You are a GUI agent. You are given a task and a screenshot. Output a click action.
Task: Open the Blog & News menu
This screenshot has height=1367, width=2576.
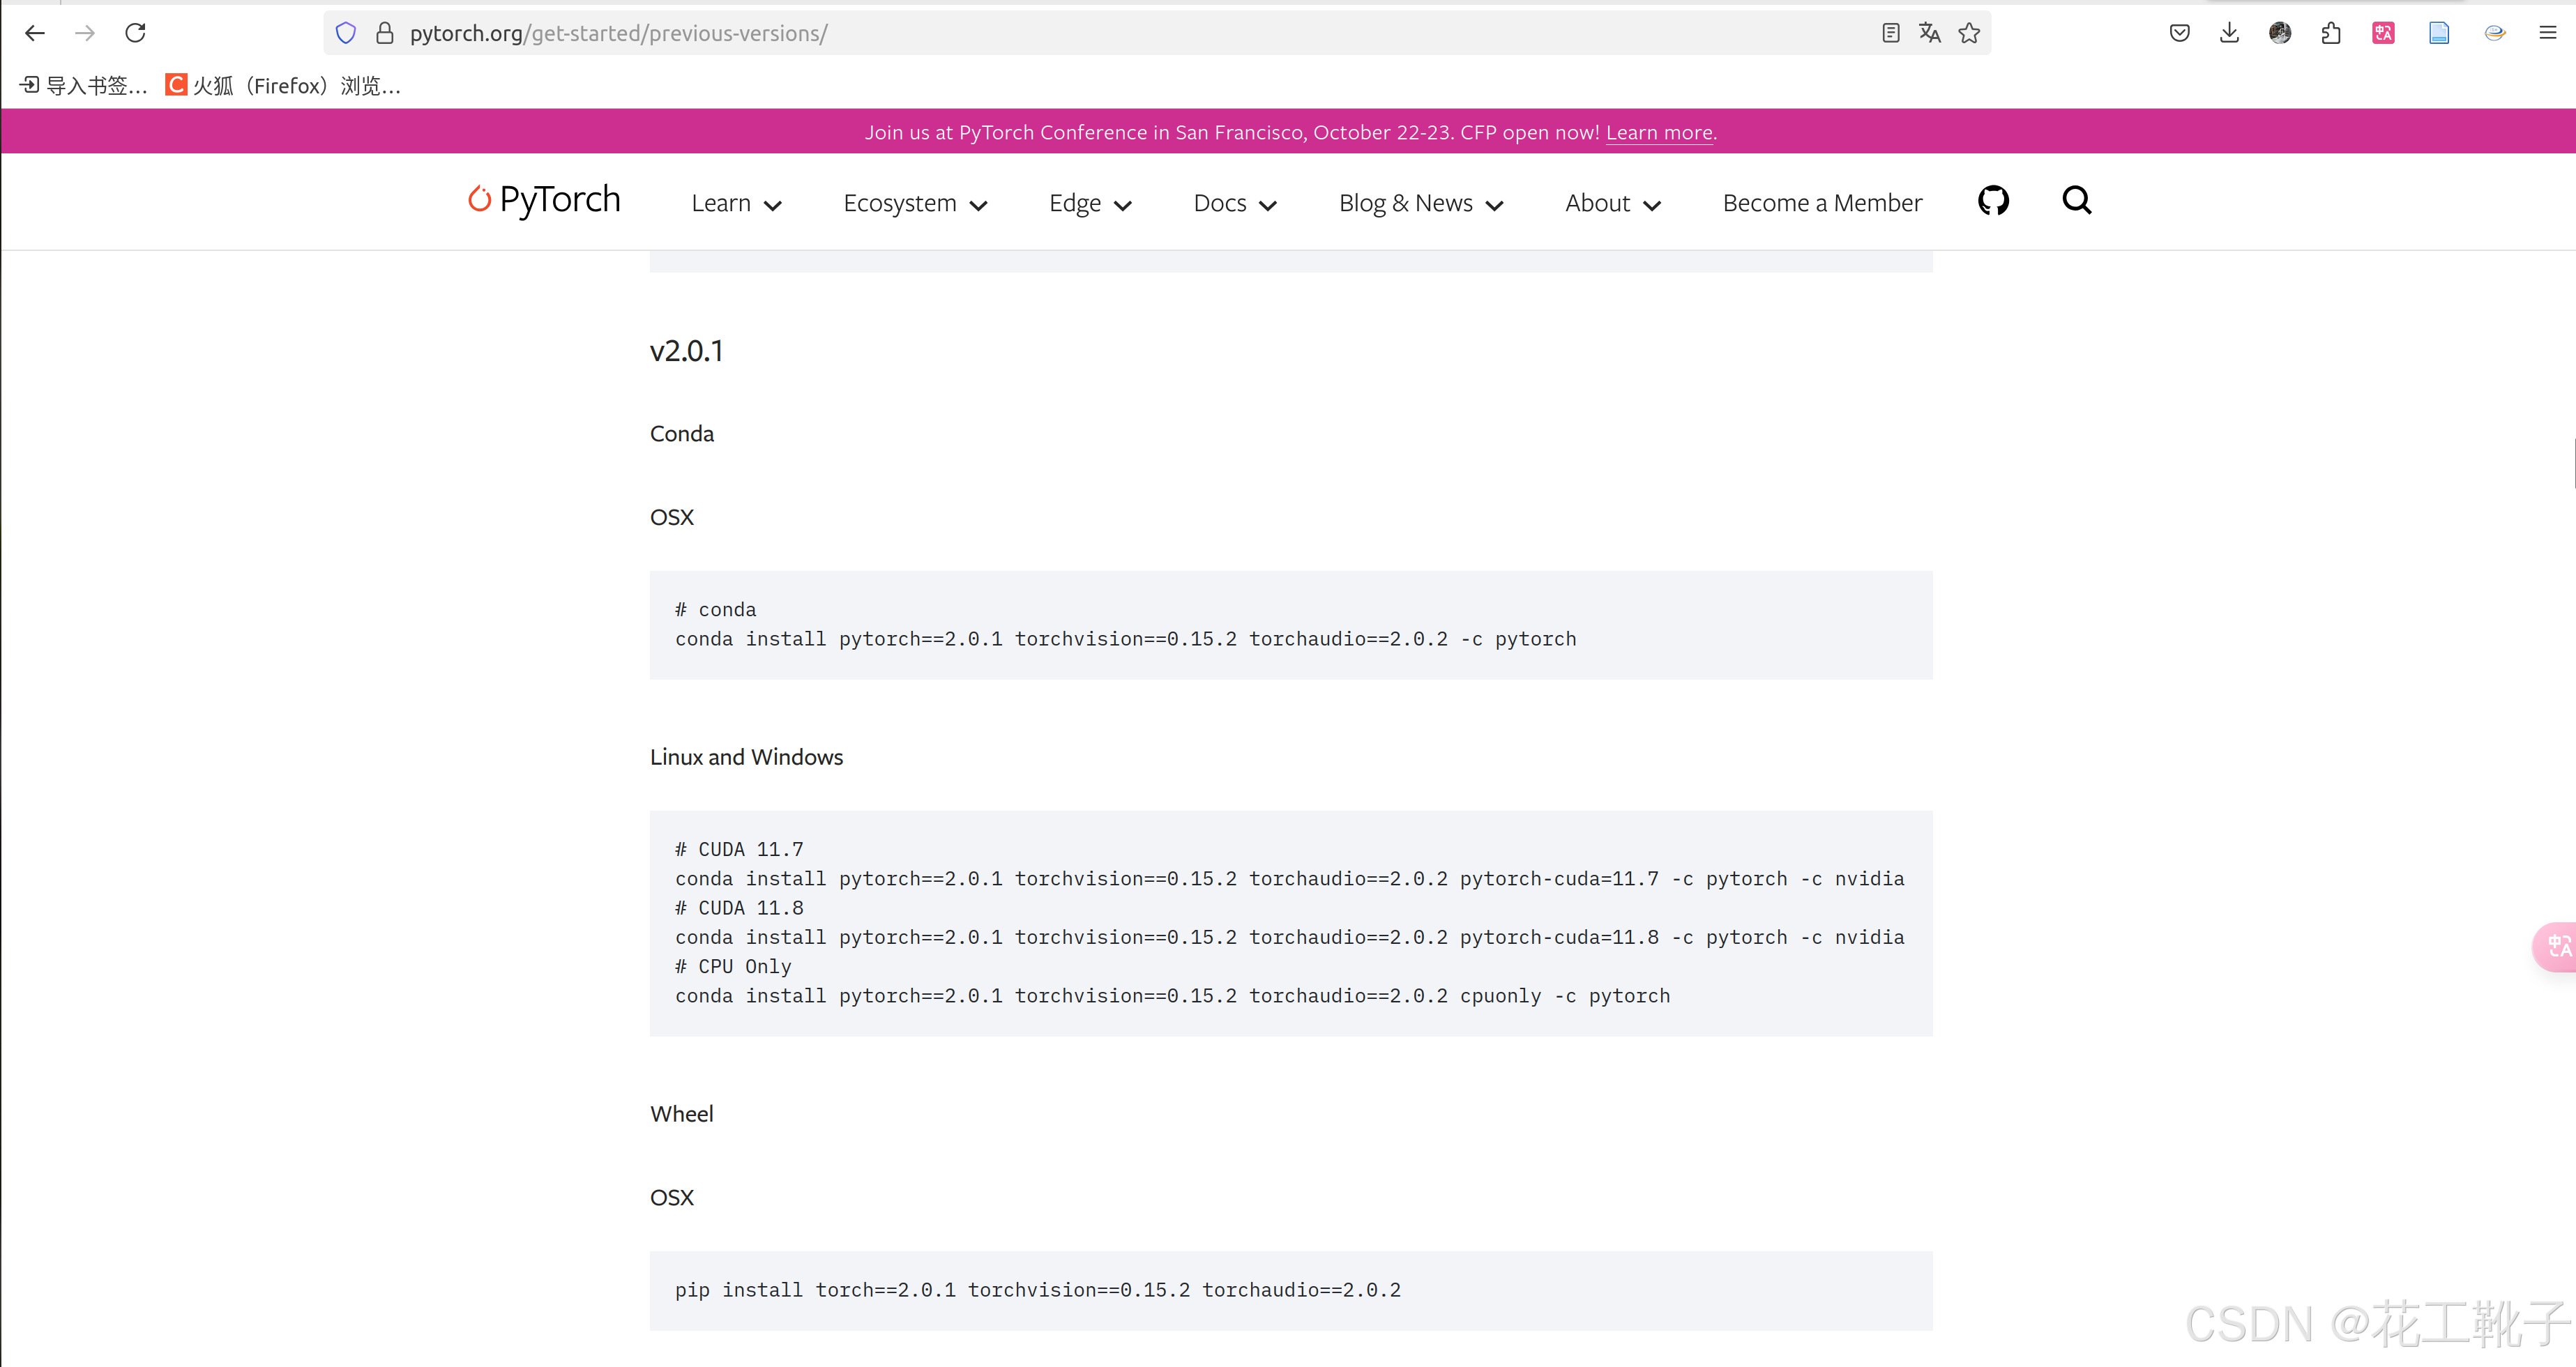[x=1420, y=203]
